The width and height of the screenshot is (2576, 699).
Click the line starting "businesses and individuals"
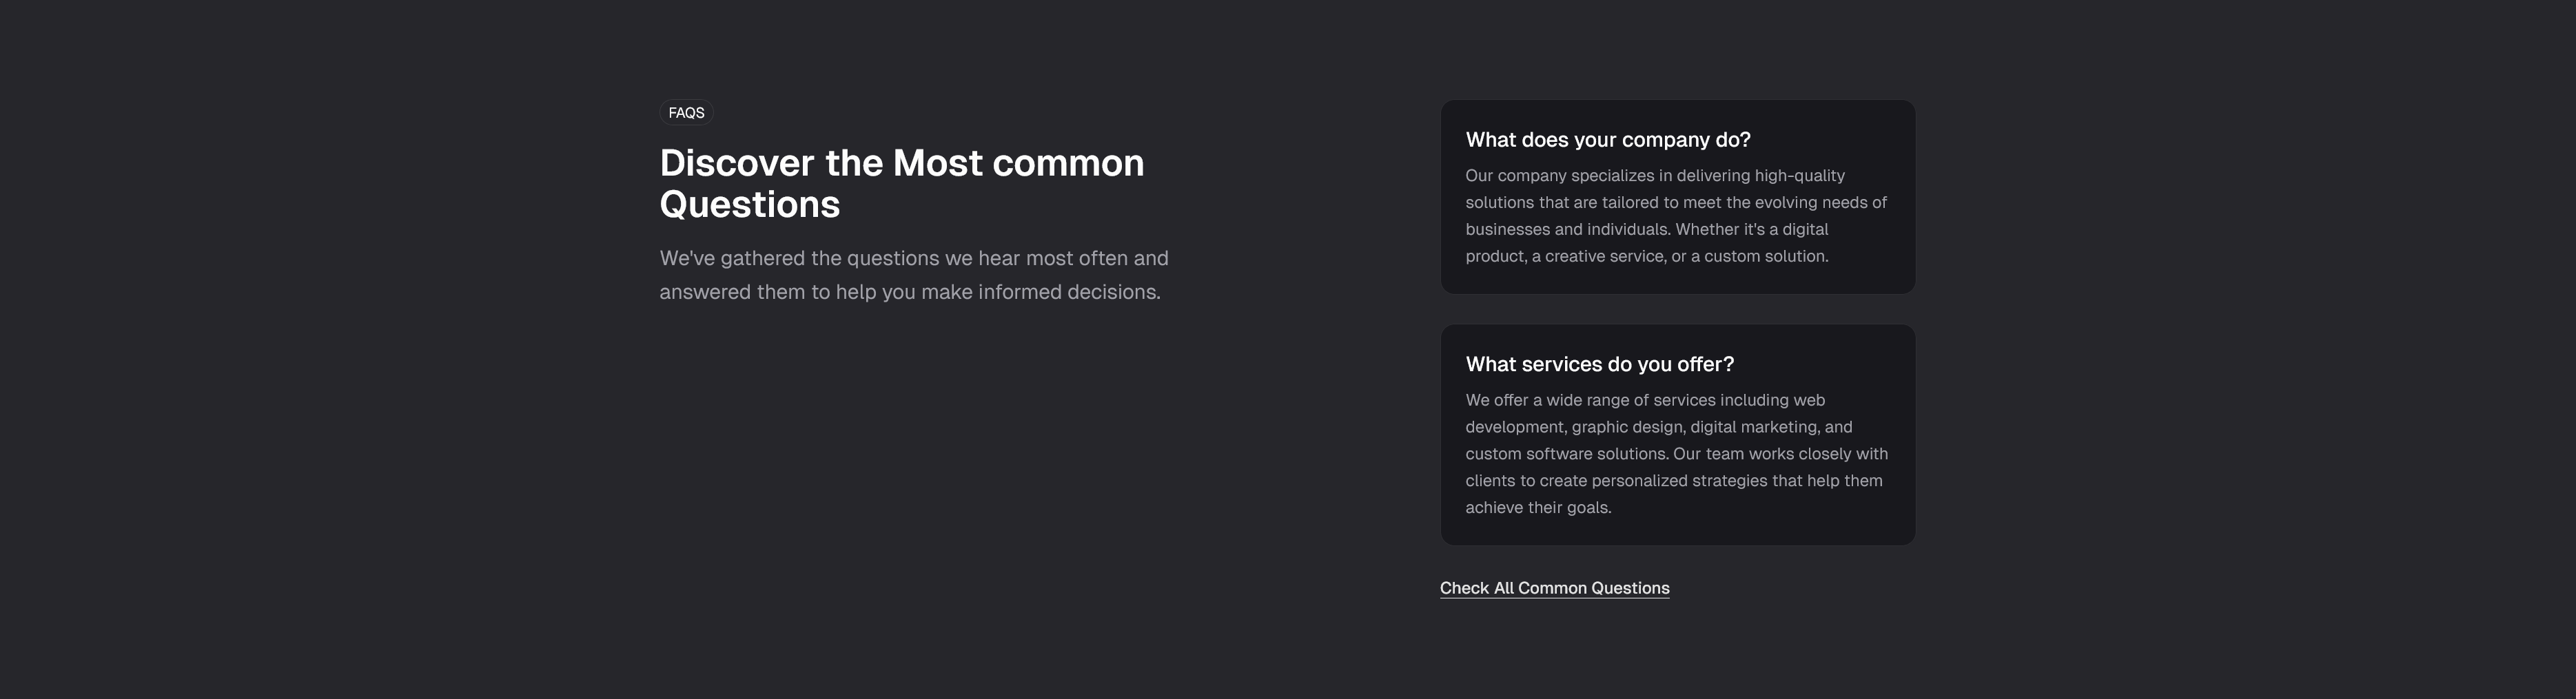(x=1646, y=230)
